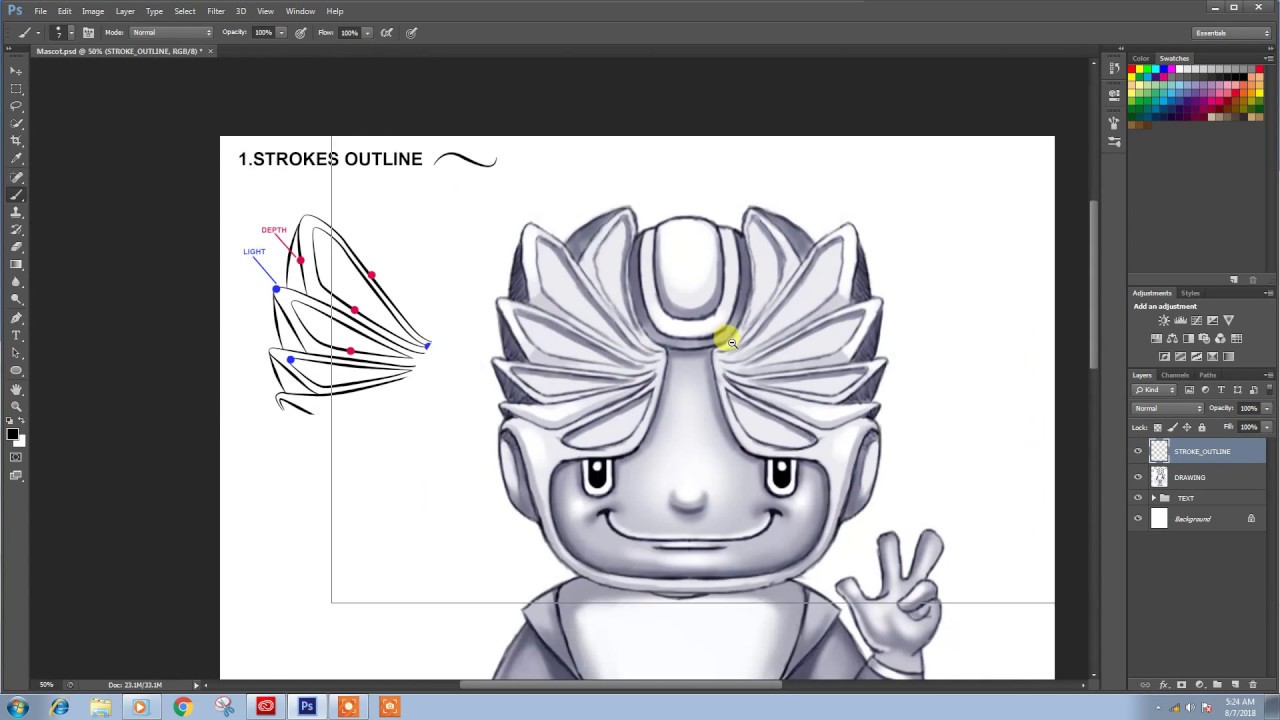
Task: Switch to the Paths tab
Action: pyautogui.click(x=1208, y=375)
